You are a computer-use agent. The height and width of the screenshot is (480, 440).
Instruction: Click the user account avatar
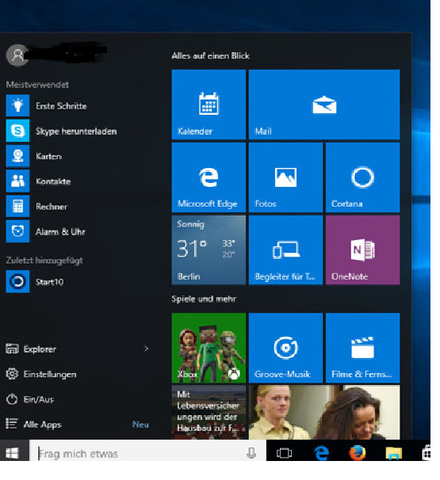coord(17,55)
